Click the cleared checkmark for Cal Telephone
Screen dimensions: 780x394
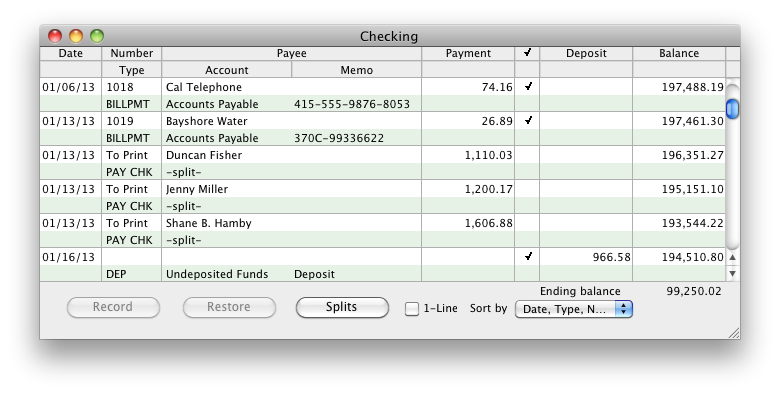click(x=528, y=87)
